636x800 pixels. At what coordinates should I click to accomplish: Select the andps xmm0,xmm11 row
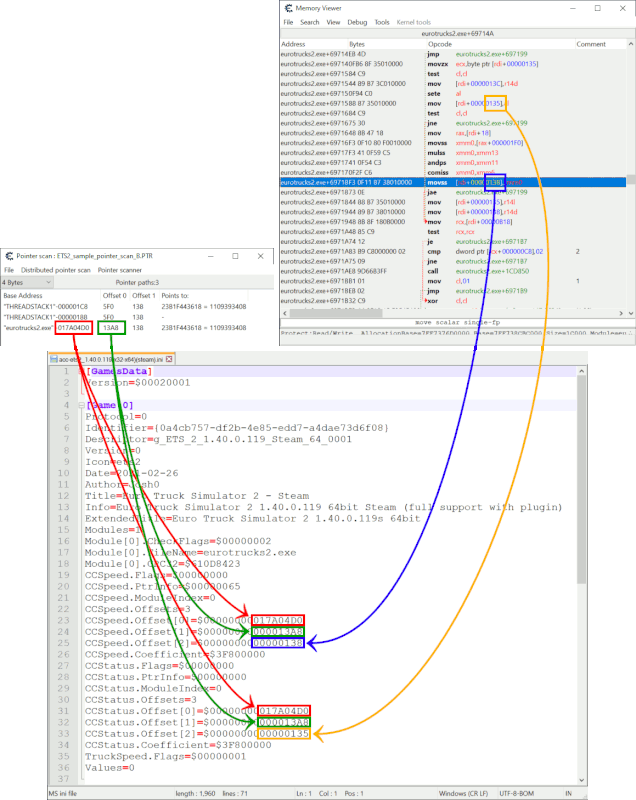pyautogui.click(x=453, y=163)
